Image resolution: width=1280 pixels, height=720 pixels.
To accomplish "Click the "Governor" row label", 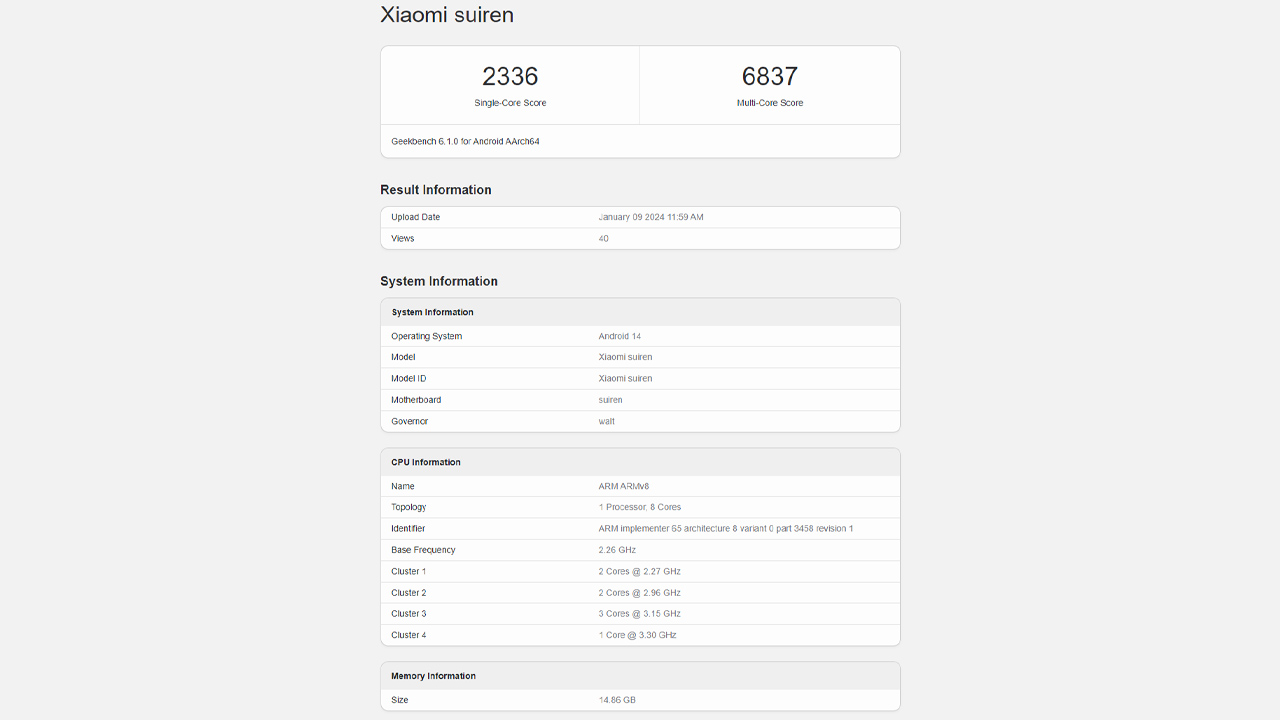I will point(410,421).
